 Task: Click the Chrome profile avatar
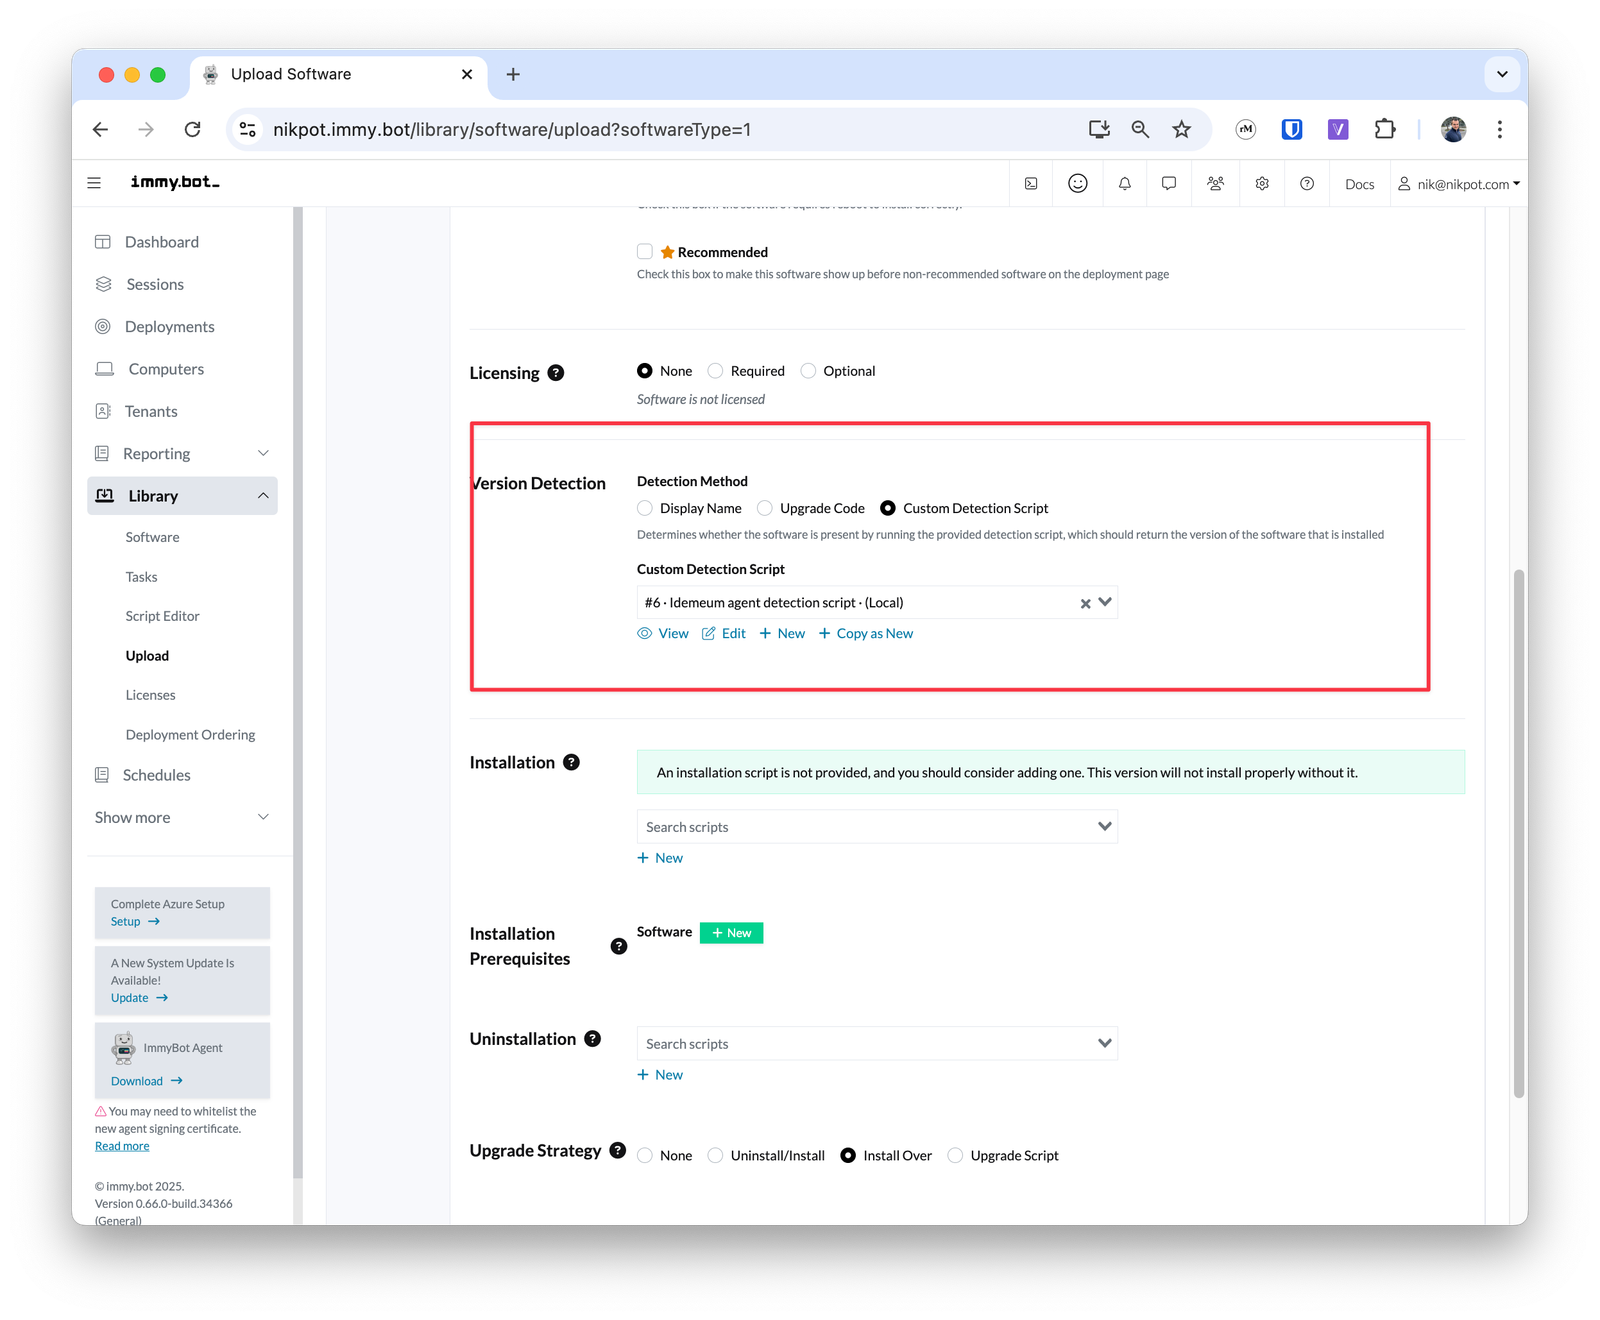click(1454, 129)
